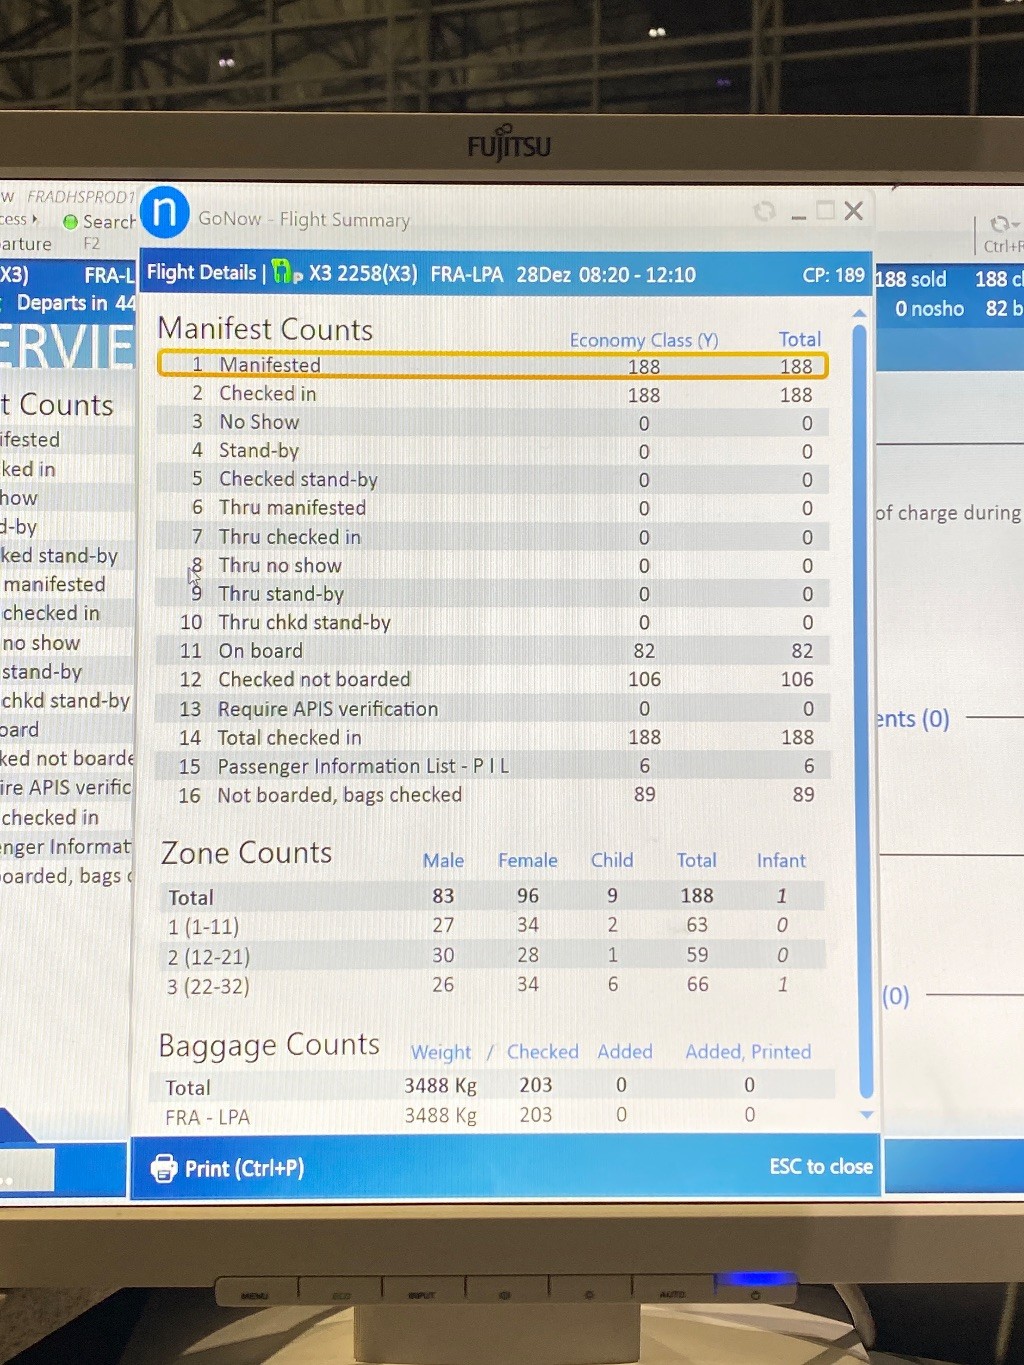Image resolution: width=1024 pixels, height=1365 pixels.
Task: Click the printer icon to print summary
Action: (x=163, y=1168)
